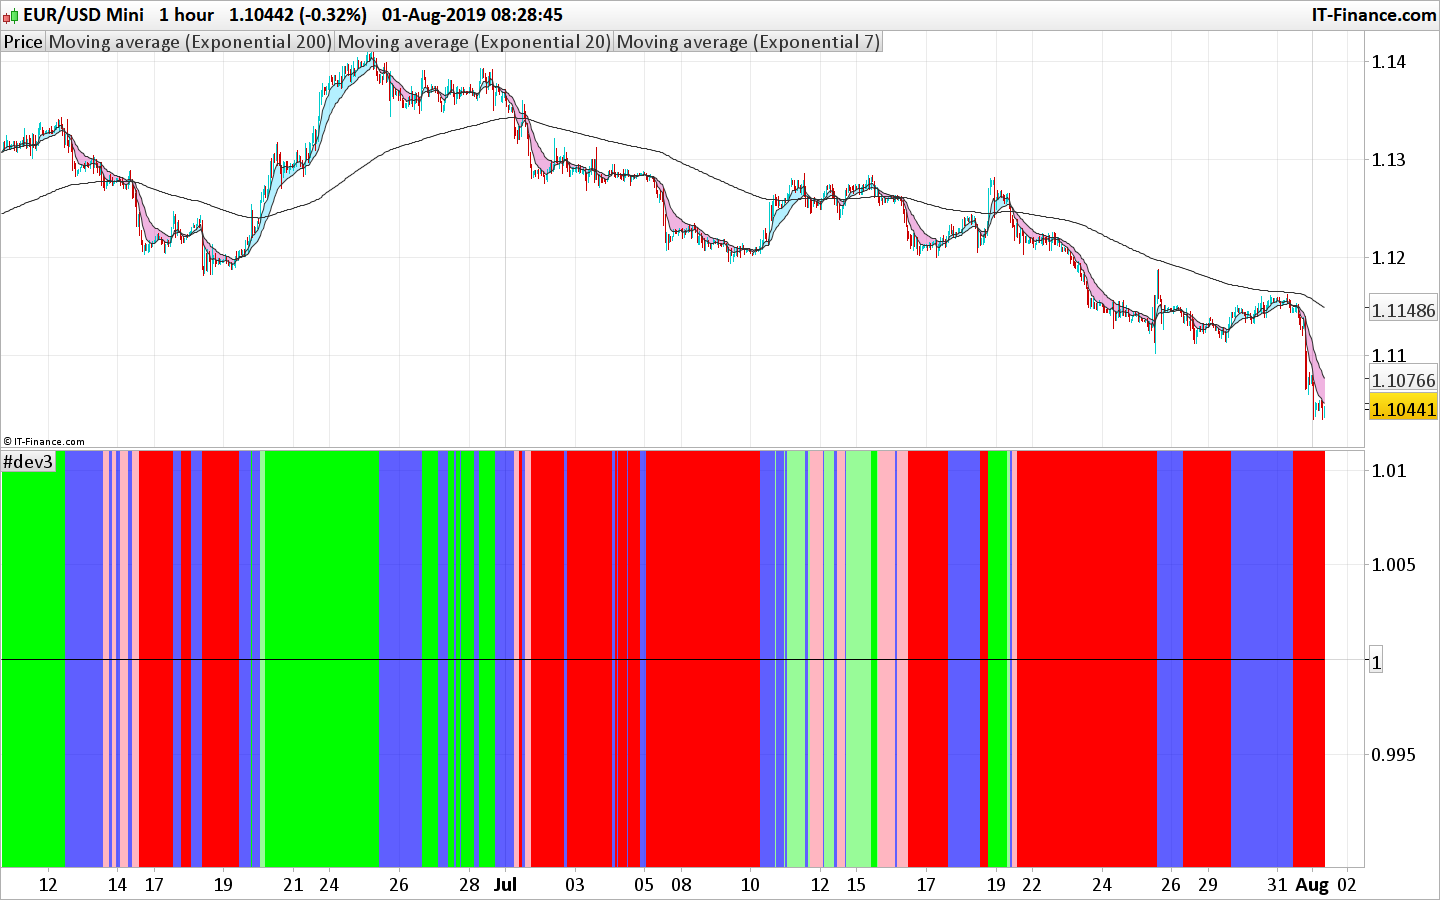Click the 1.005 indicator axis label
Viewport: 1440px width, 900px height.
pyautogui.click(x=1394, y=565)
